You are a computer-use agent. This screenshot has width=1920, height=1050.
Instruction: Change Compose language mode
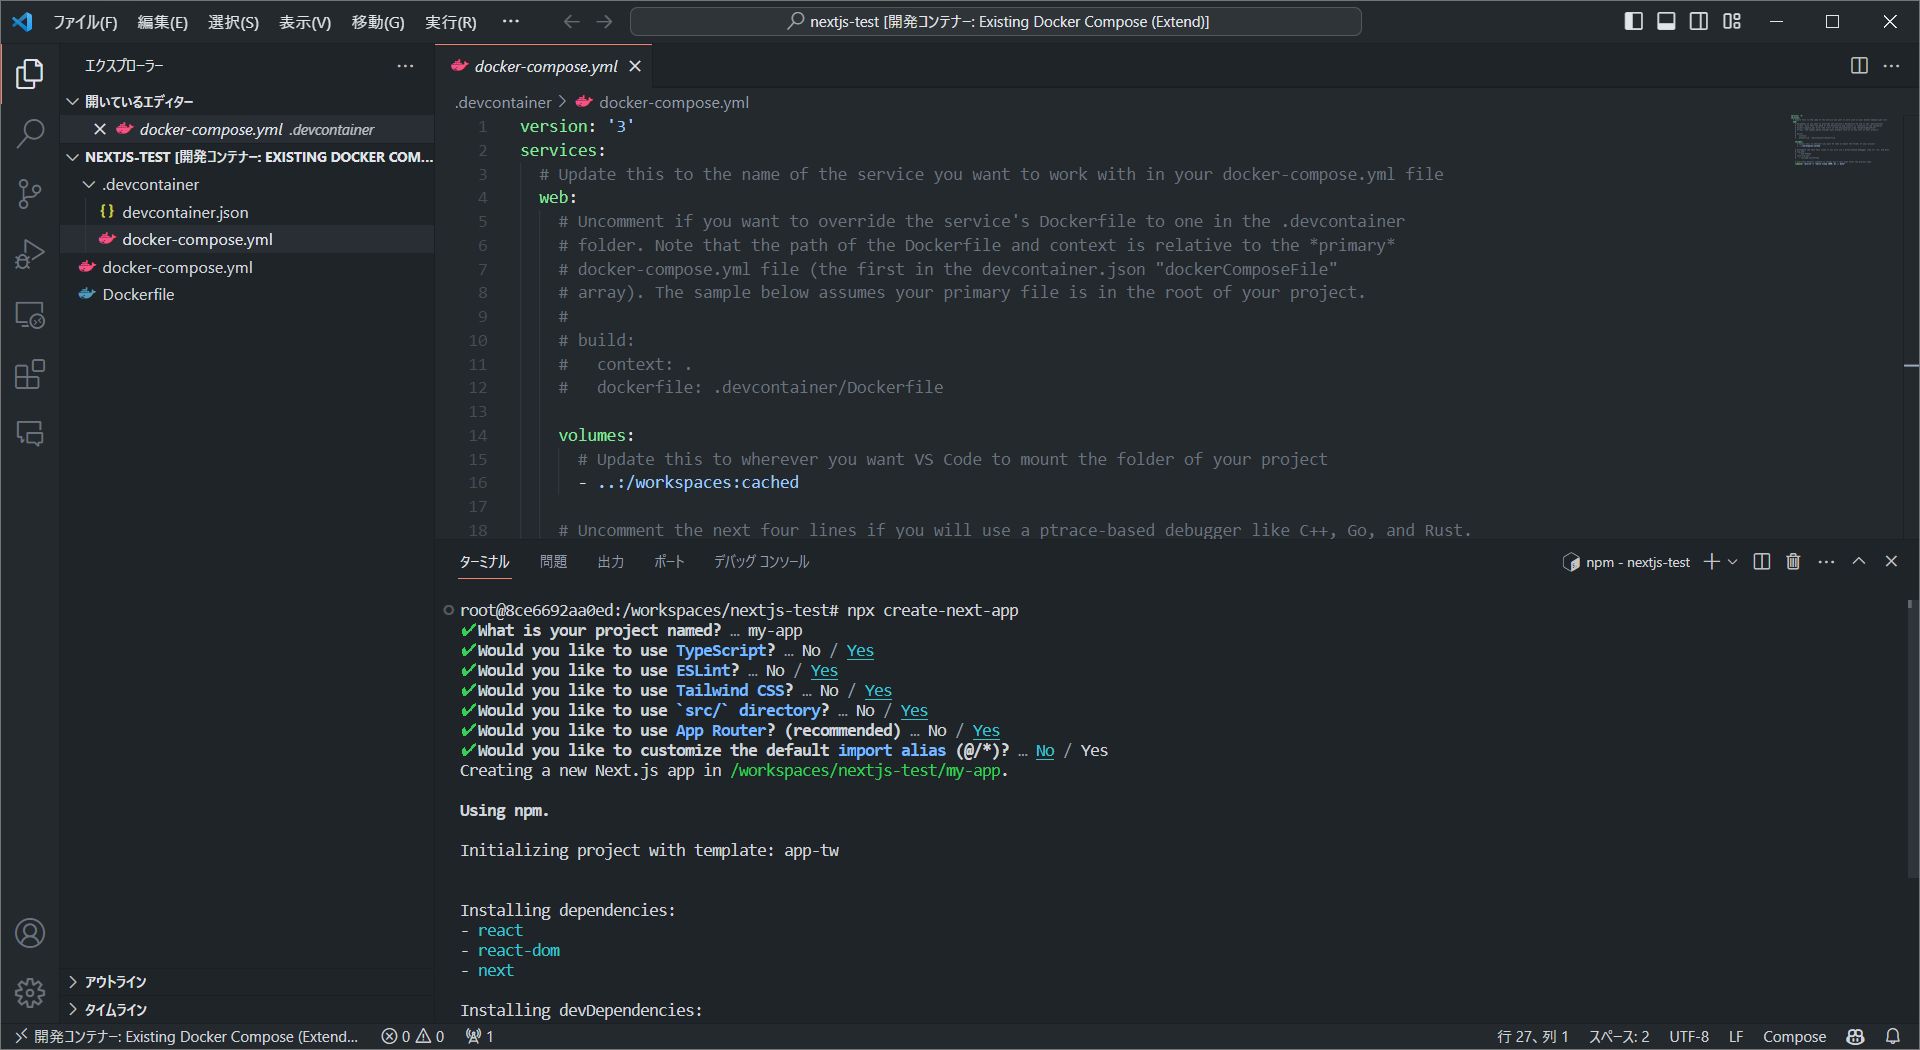[1794, 1037]
